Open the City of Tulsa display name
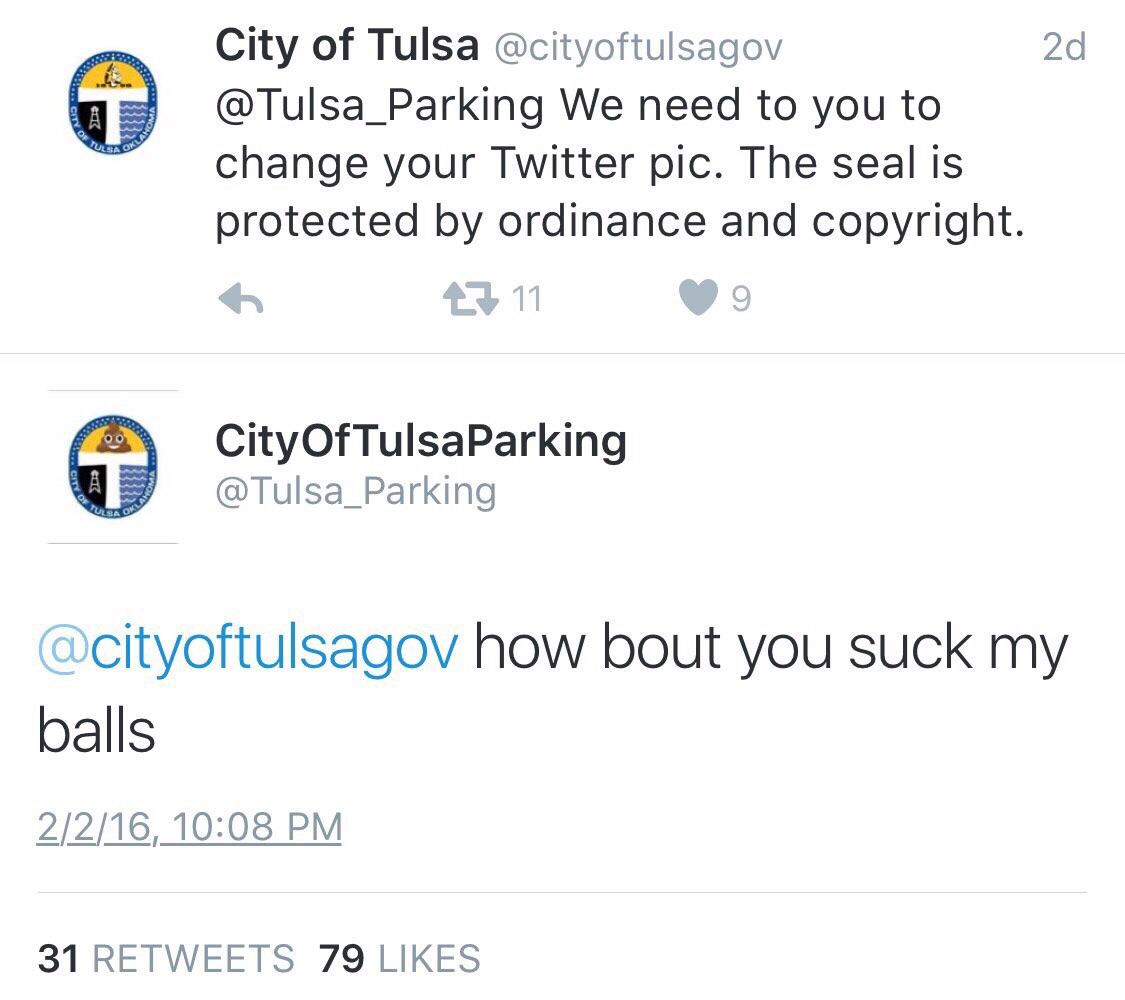1125x1000 pixels. point(346,45)
